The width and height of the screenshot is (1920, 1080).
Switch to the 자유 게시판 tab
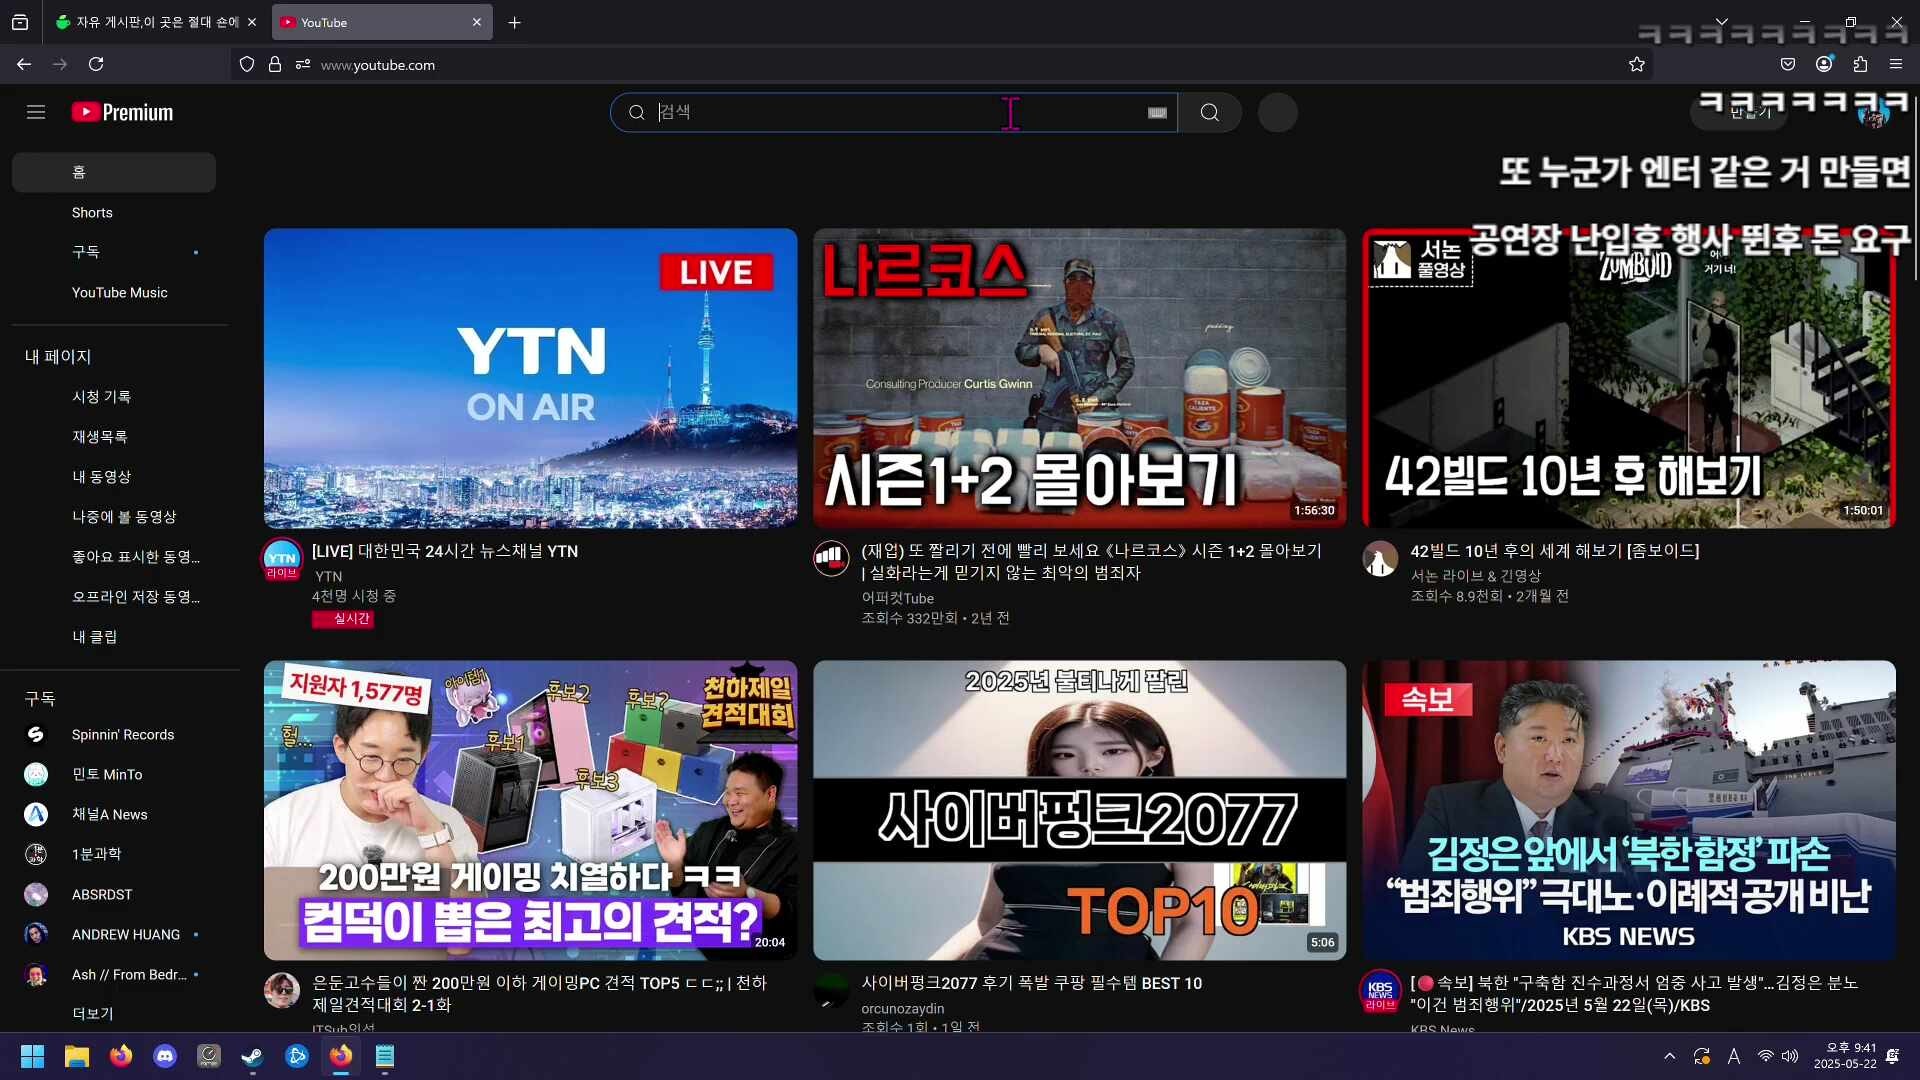(x=156, y=22)
